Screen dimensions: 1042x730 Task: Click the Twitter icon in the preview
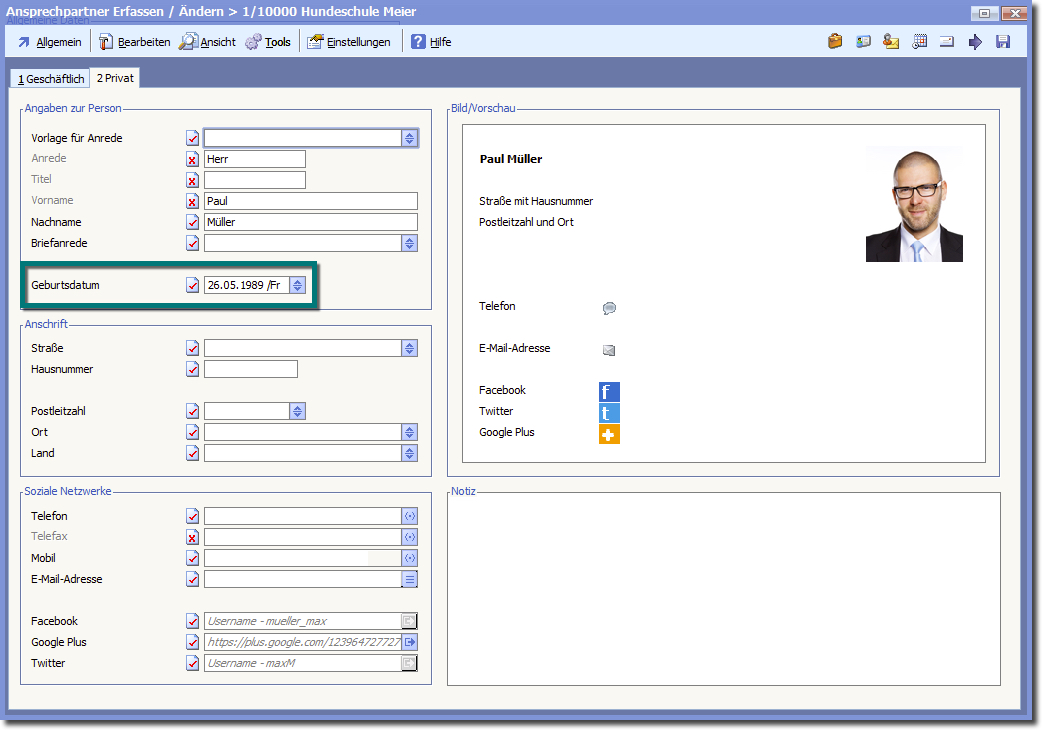click(609, 413)
